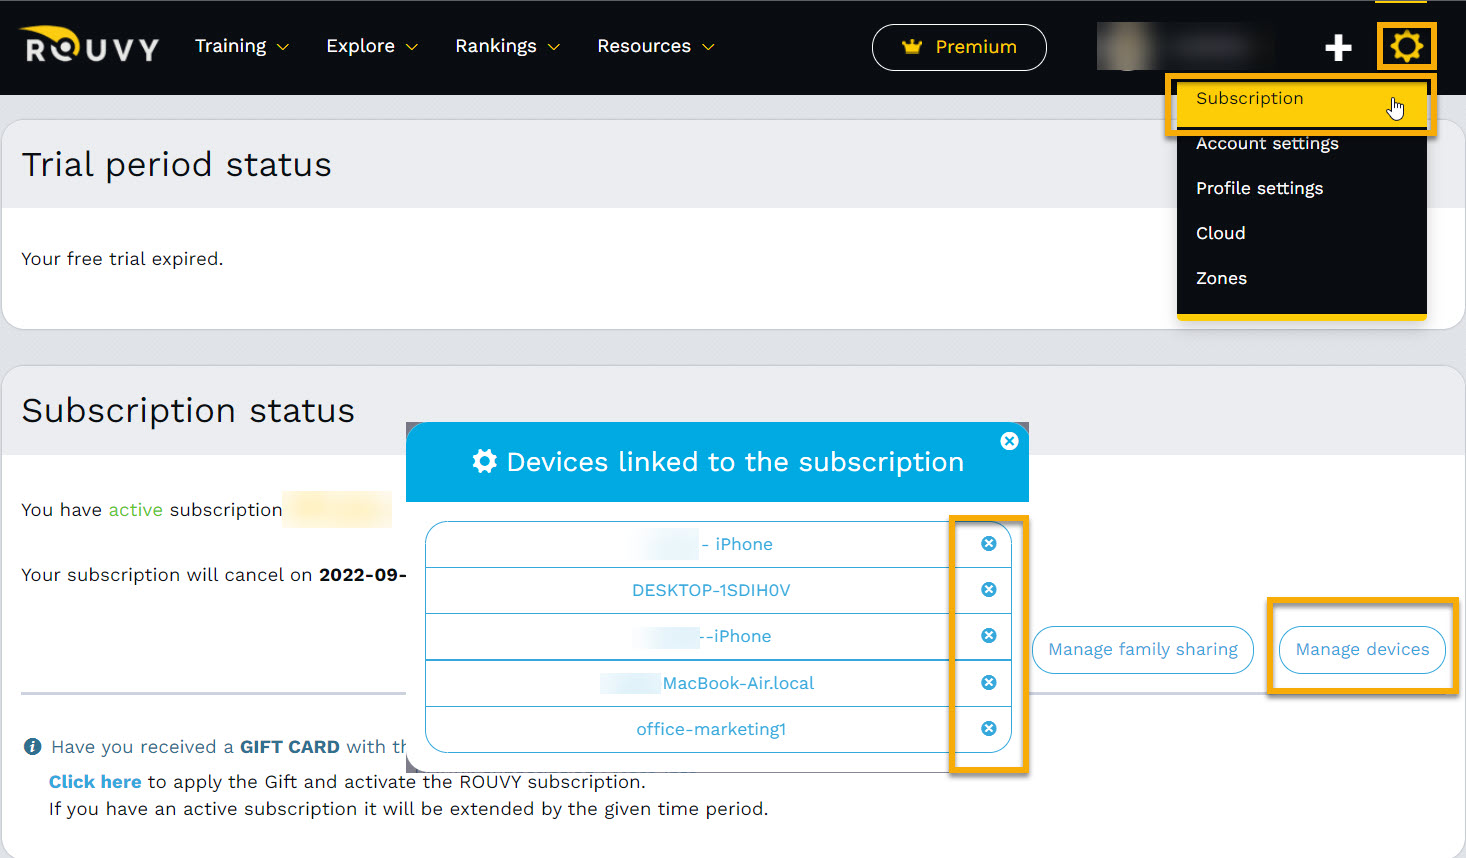Click the plus add icon in header
Screen dimensions: 1466x858
[1338, 47]
